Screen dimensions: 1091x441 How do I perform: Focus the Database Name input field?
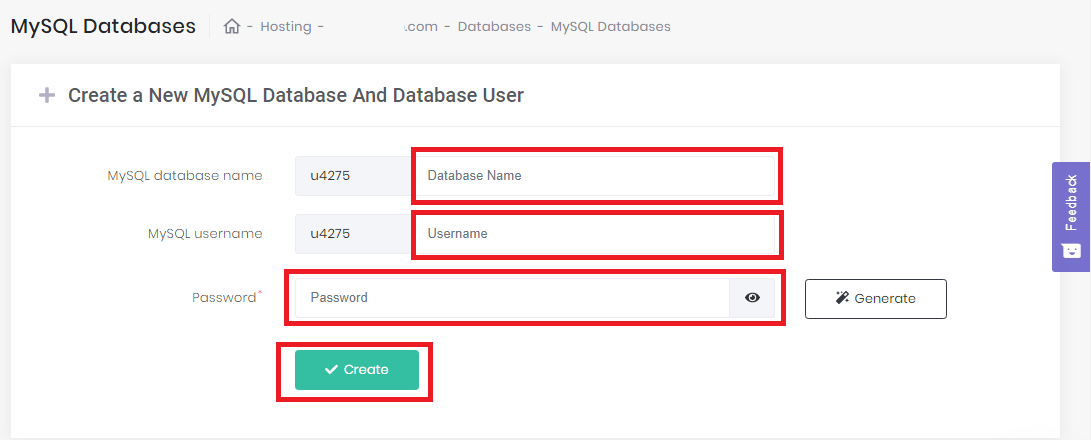pos(595,176)
